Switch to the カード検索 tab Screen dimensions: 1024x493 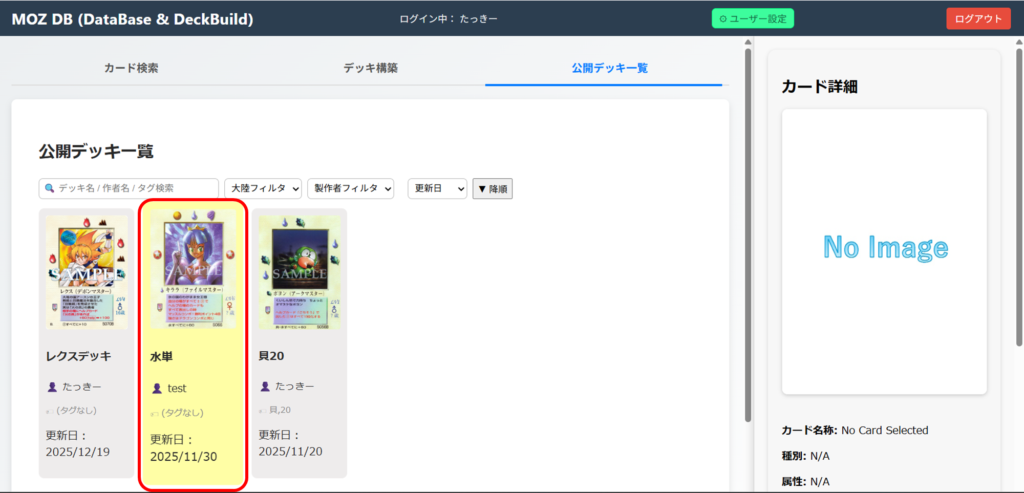[x=131, y=68]
